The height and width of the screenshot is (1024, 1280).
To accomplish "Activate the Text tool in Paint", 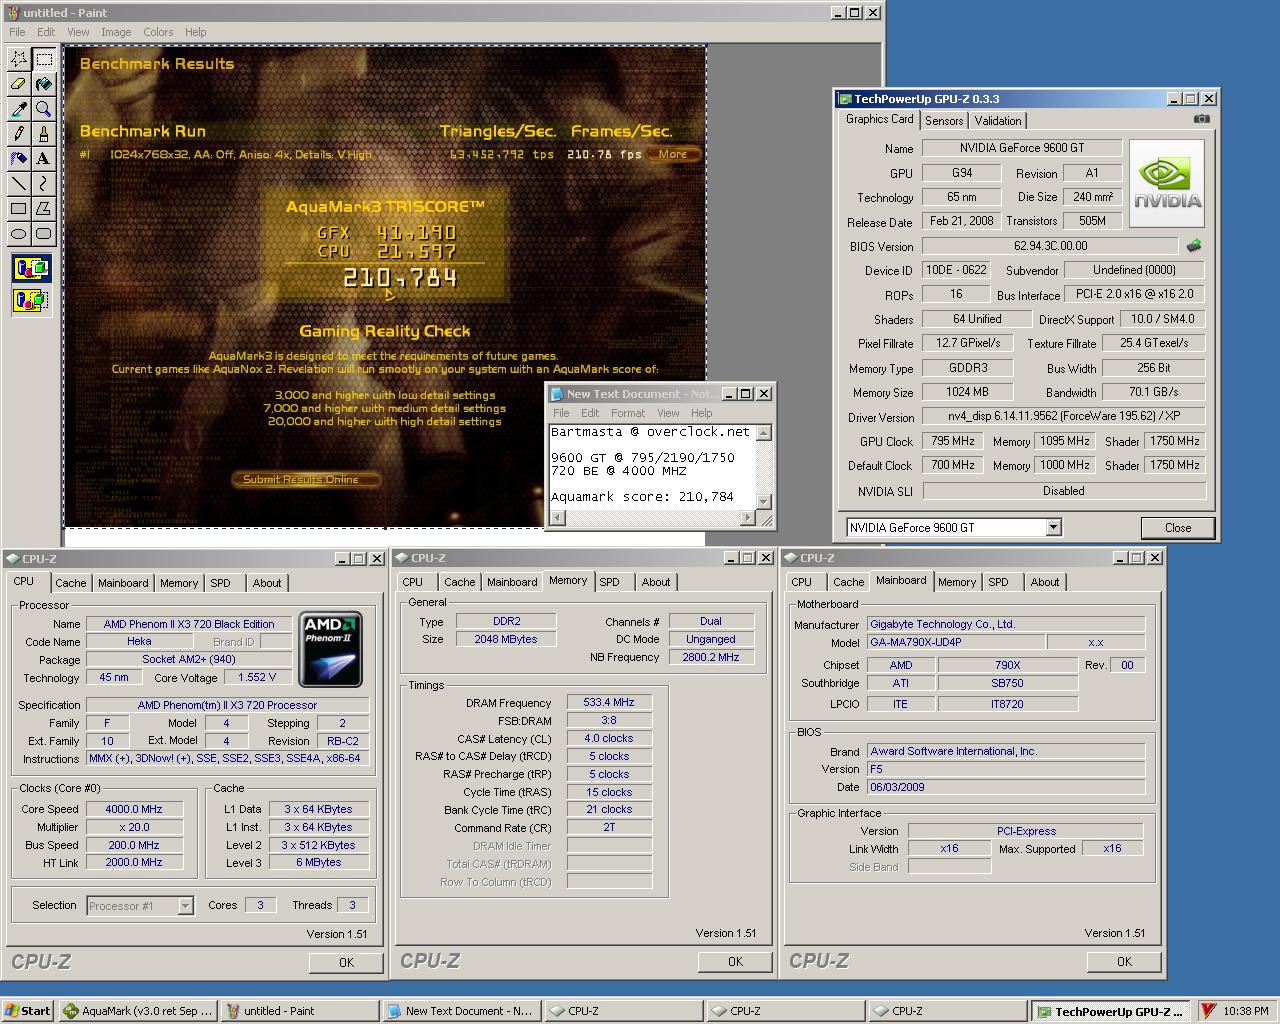I will pyautogui.click(x=43, y=159).
